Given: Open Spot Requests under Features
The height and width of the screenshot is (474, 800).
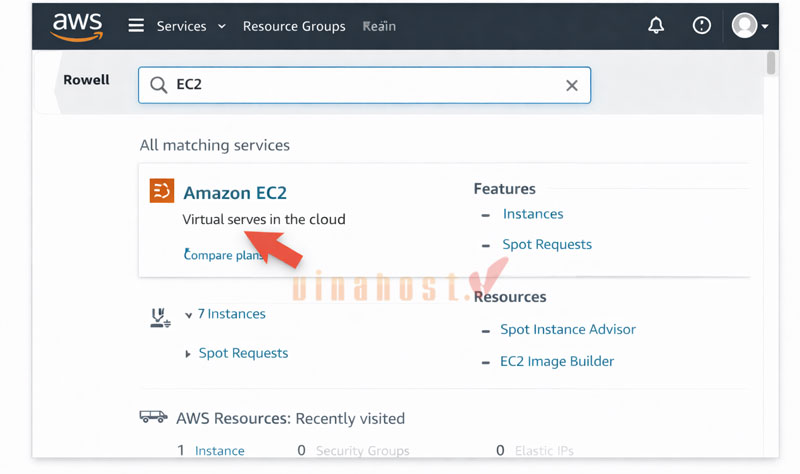Looking at the screenshot, I should tap(547, 244).
